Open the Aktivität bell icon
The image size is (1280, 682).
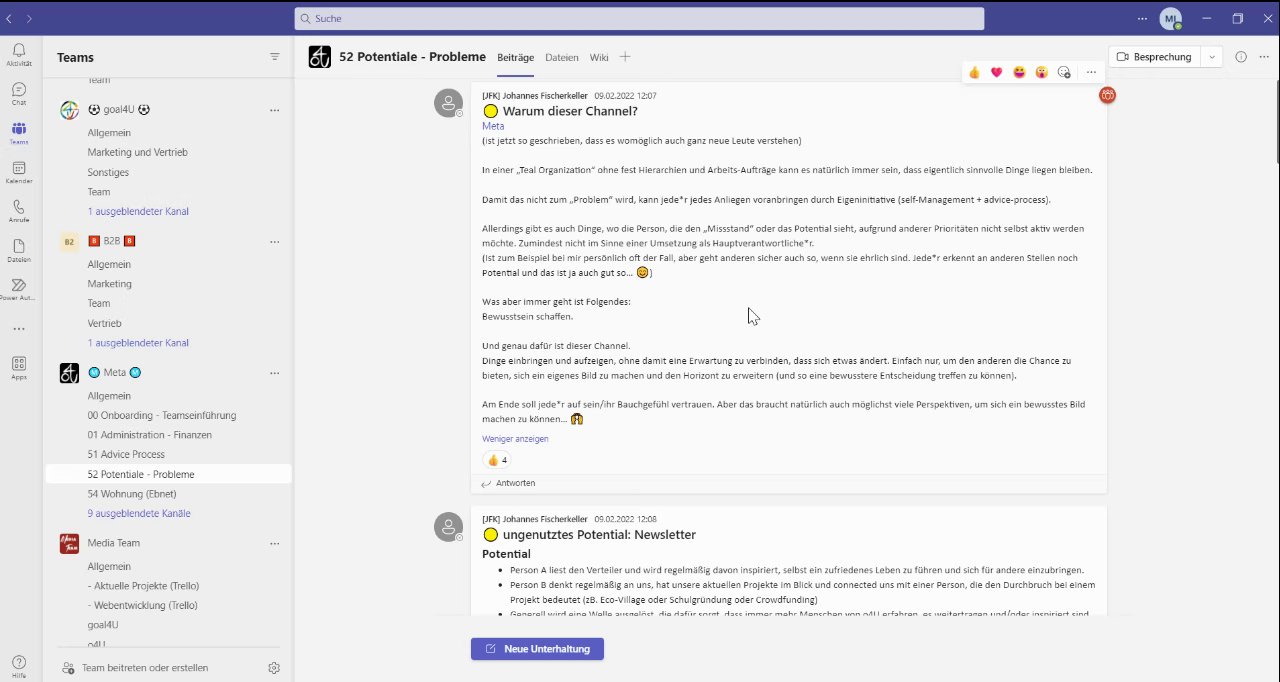(19, 51)
